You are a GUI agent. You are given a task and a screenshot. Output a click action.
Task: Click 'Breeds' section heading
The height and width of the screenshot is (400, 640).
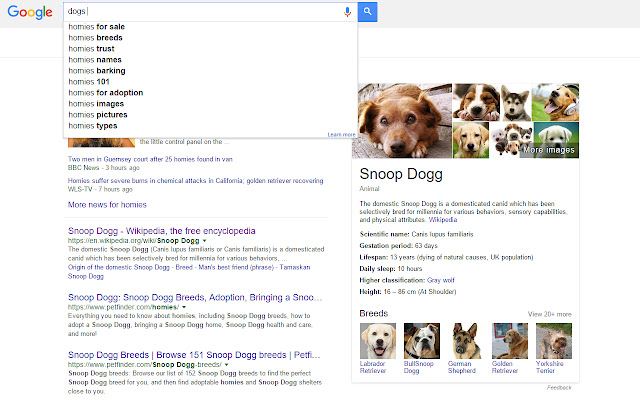(373, 313)
